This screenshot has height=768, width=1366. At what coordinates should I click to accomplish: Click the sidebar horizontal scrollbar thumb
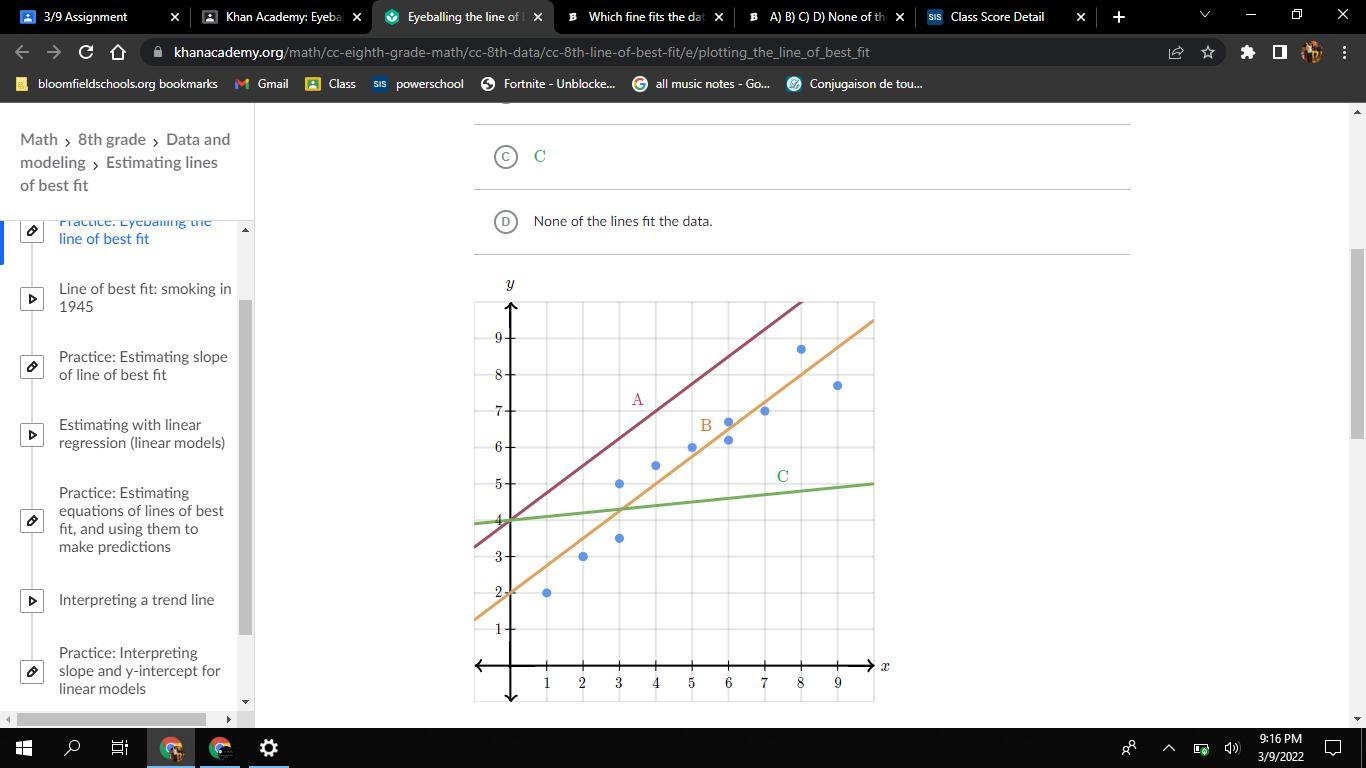point(112,719)
